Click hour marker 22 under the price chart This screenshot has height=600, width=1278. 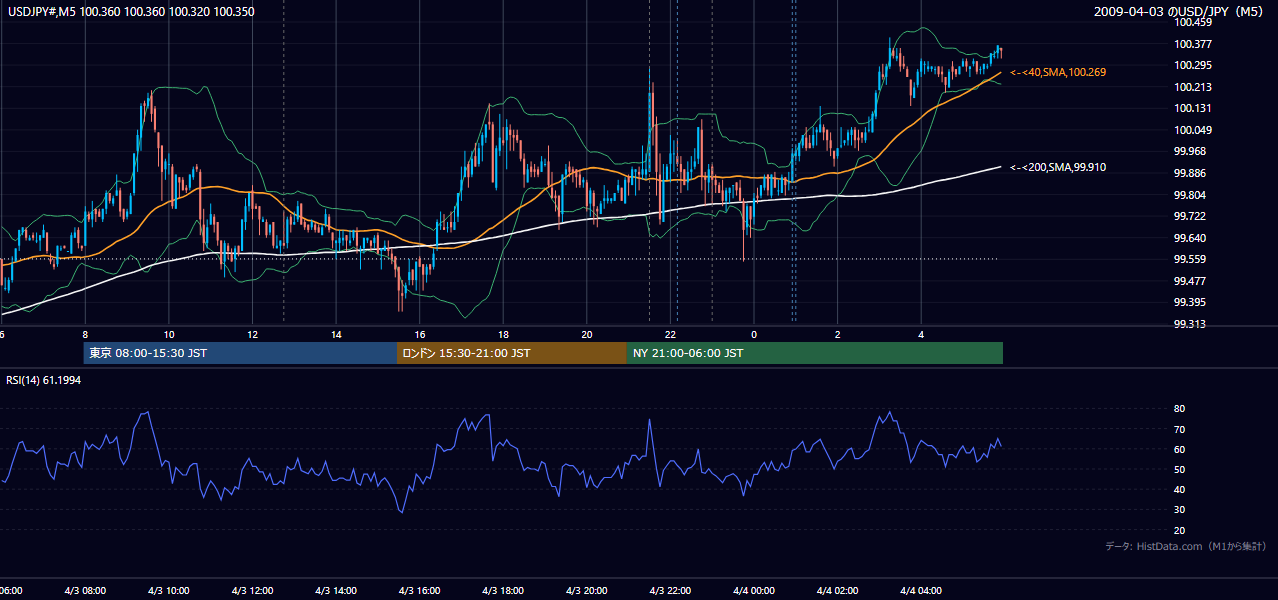[x=670, y=334]
